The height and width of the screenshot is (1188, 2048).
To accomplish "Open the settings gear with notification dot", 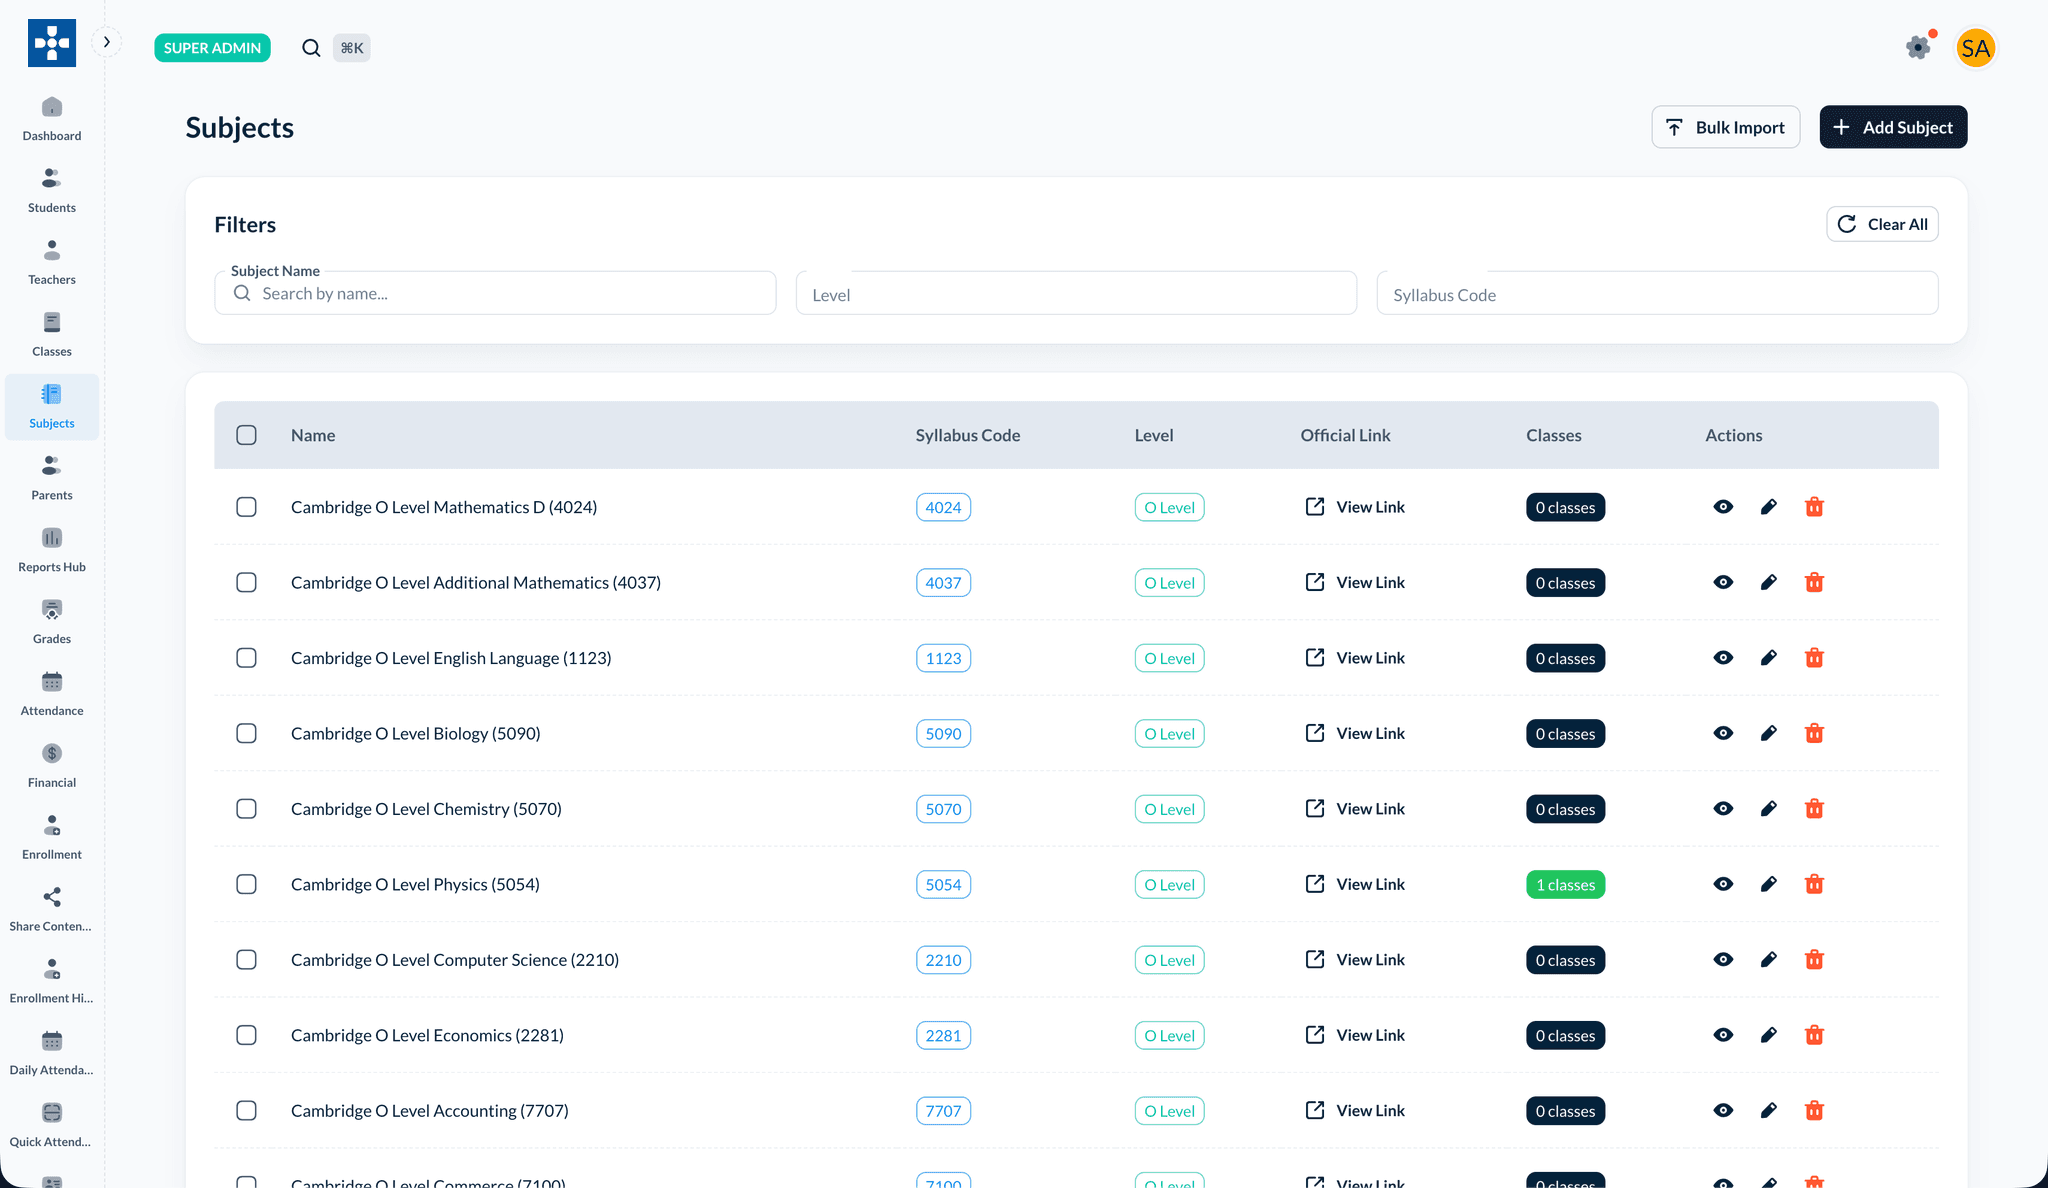I will click(x=1918, y=47).
